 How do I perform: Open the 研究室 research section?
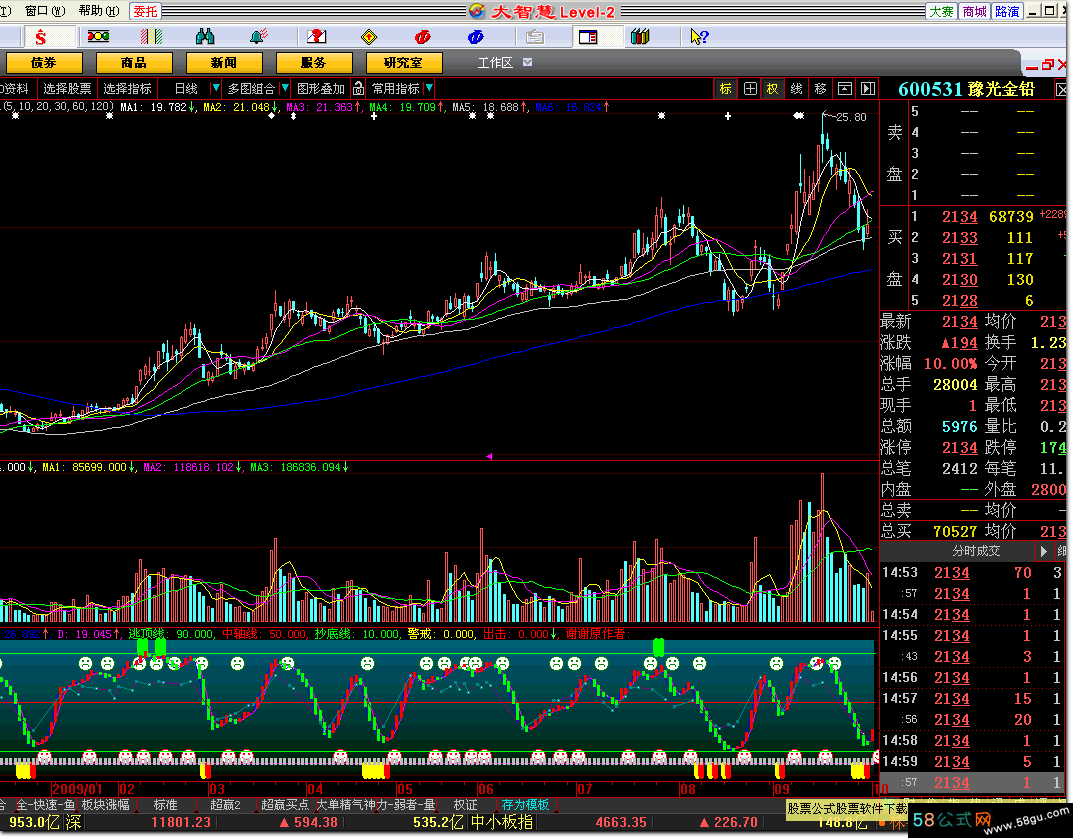pyautogui.click(x=404, y=63)
